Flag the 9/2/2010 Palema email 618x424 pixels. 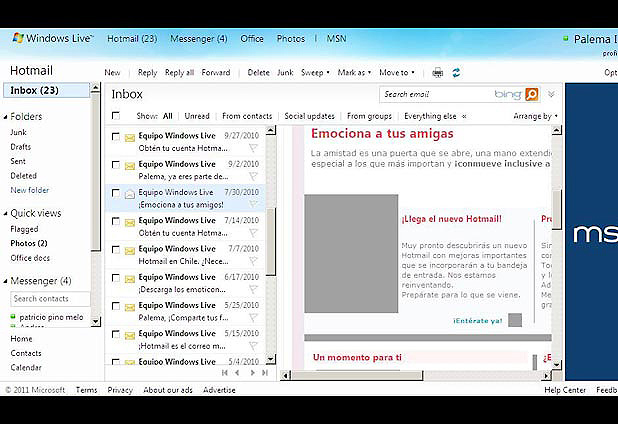(x=253, y=176)
